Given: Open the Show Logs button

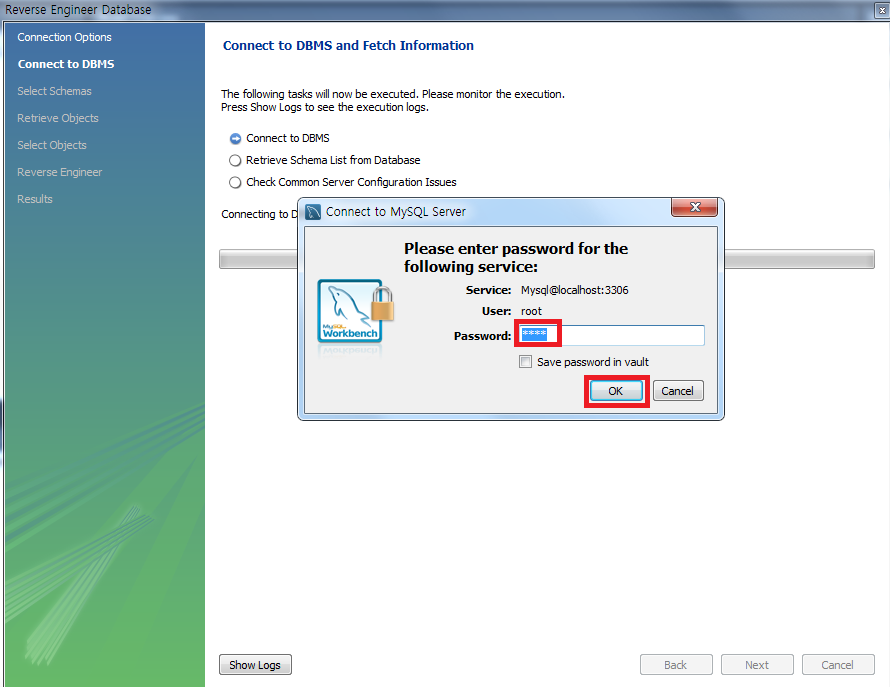Looking at the screenshot, I should pyautogui.click(x=255, y=665).
